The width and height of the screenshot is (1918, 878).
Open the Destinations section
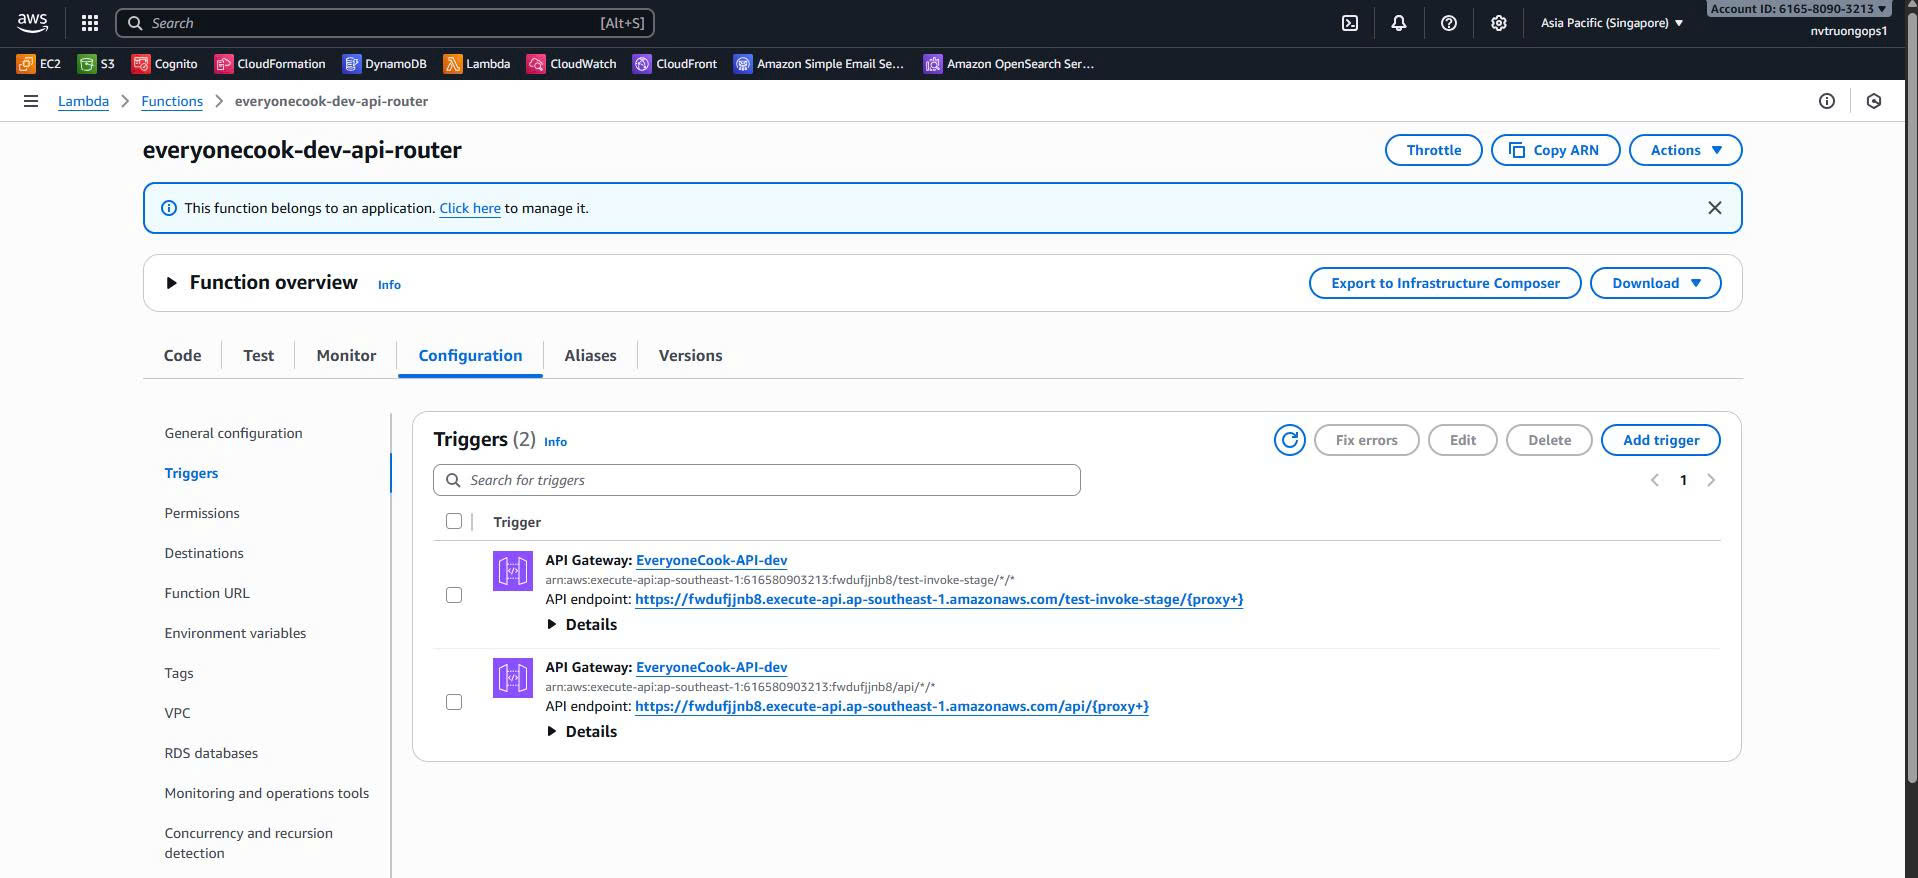[204, 553]
